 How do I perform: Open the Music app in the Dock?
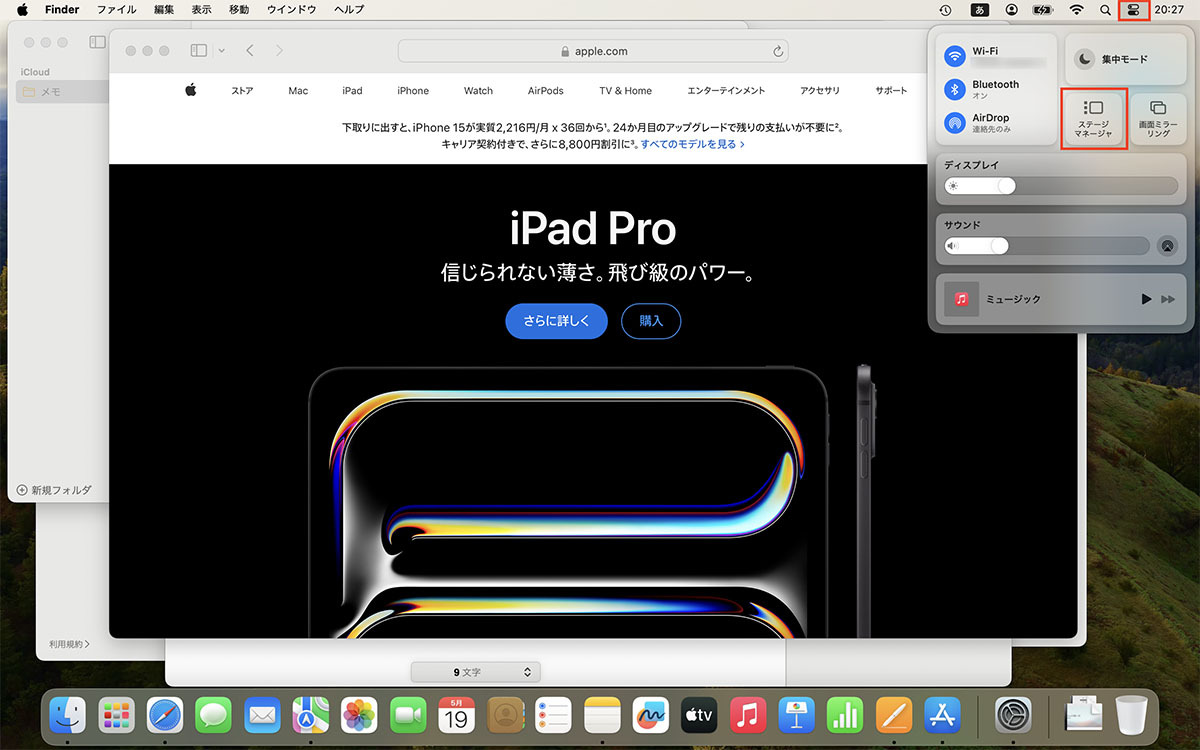coord(749,715)
